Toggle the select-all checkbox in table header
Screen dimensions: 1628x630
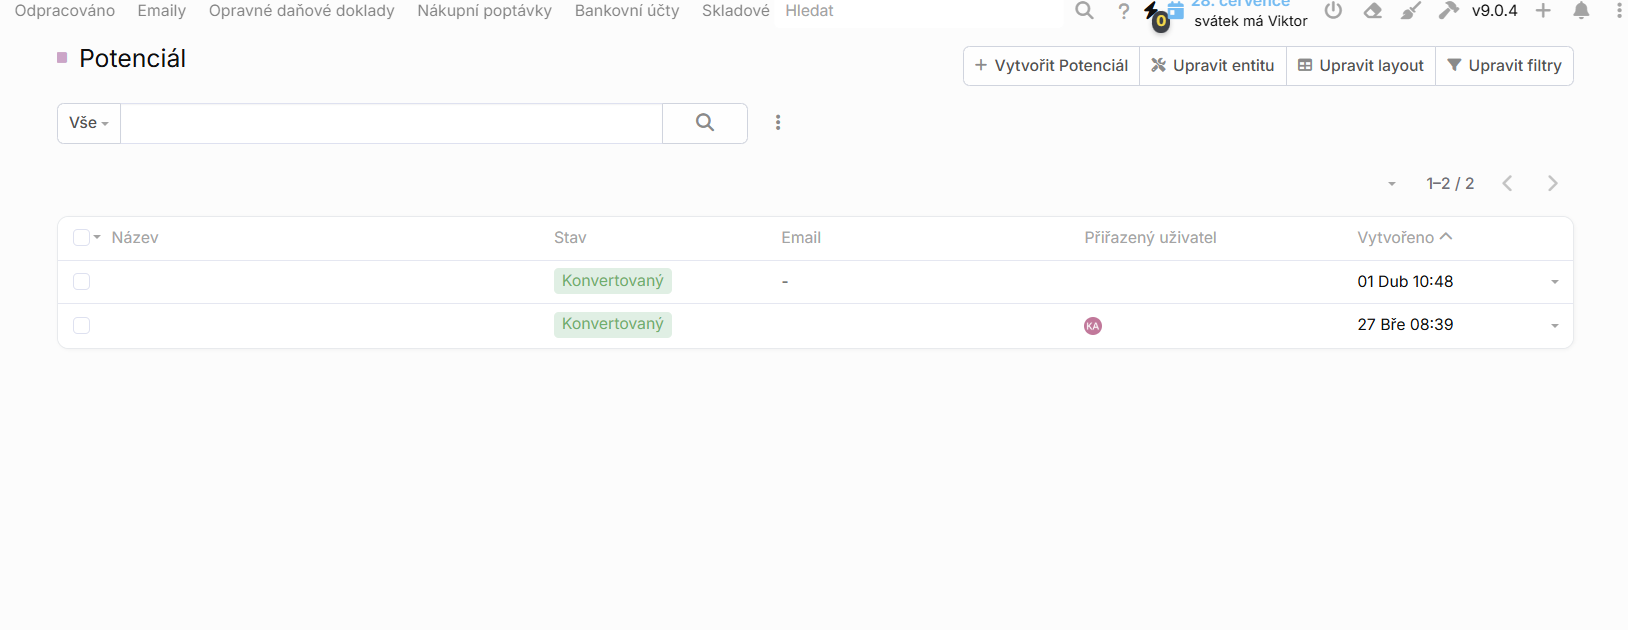click(81, 238)
